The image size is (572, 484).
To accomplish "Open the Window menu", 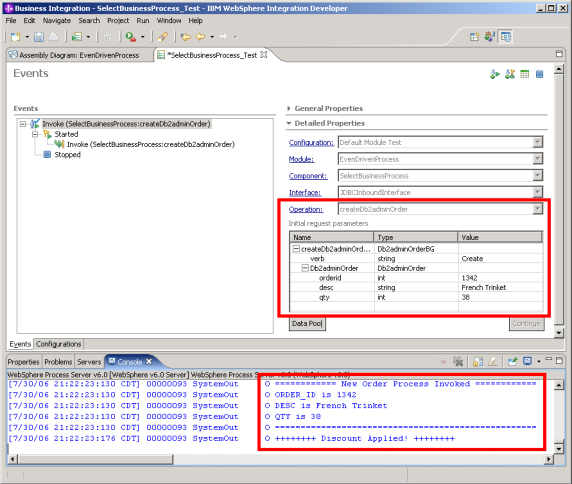I will [169, 21].
